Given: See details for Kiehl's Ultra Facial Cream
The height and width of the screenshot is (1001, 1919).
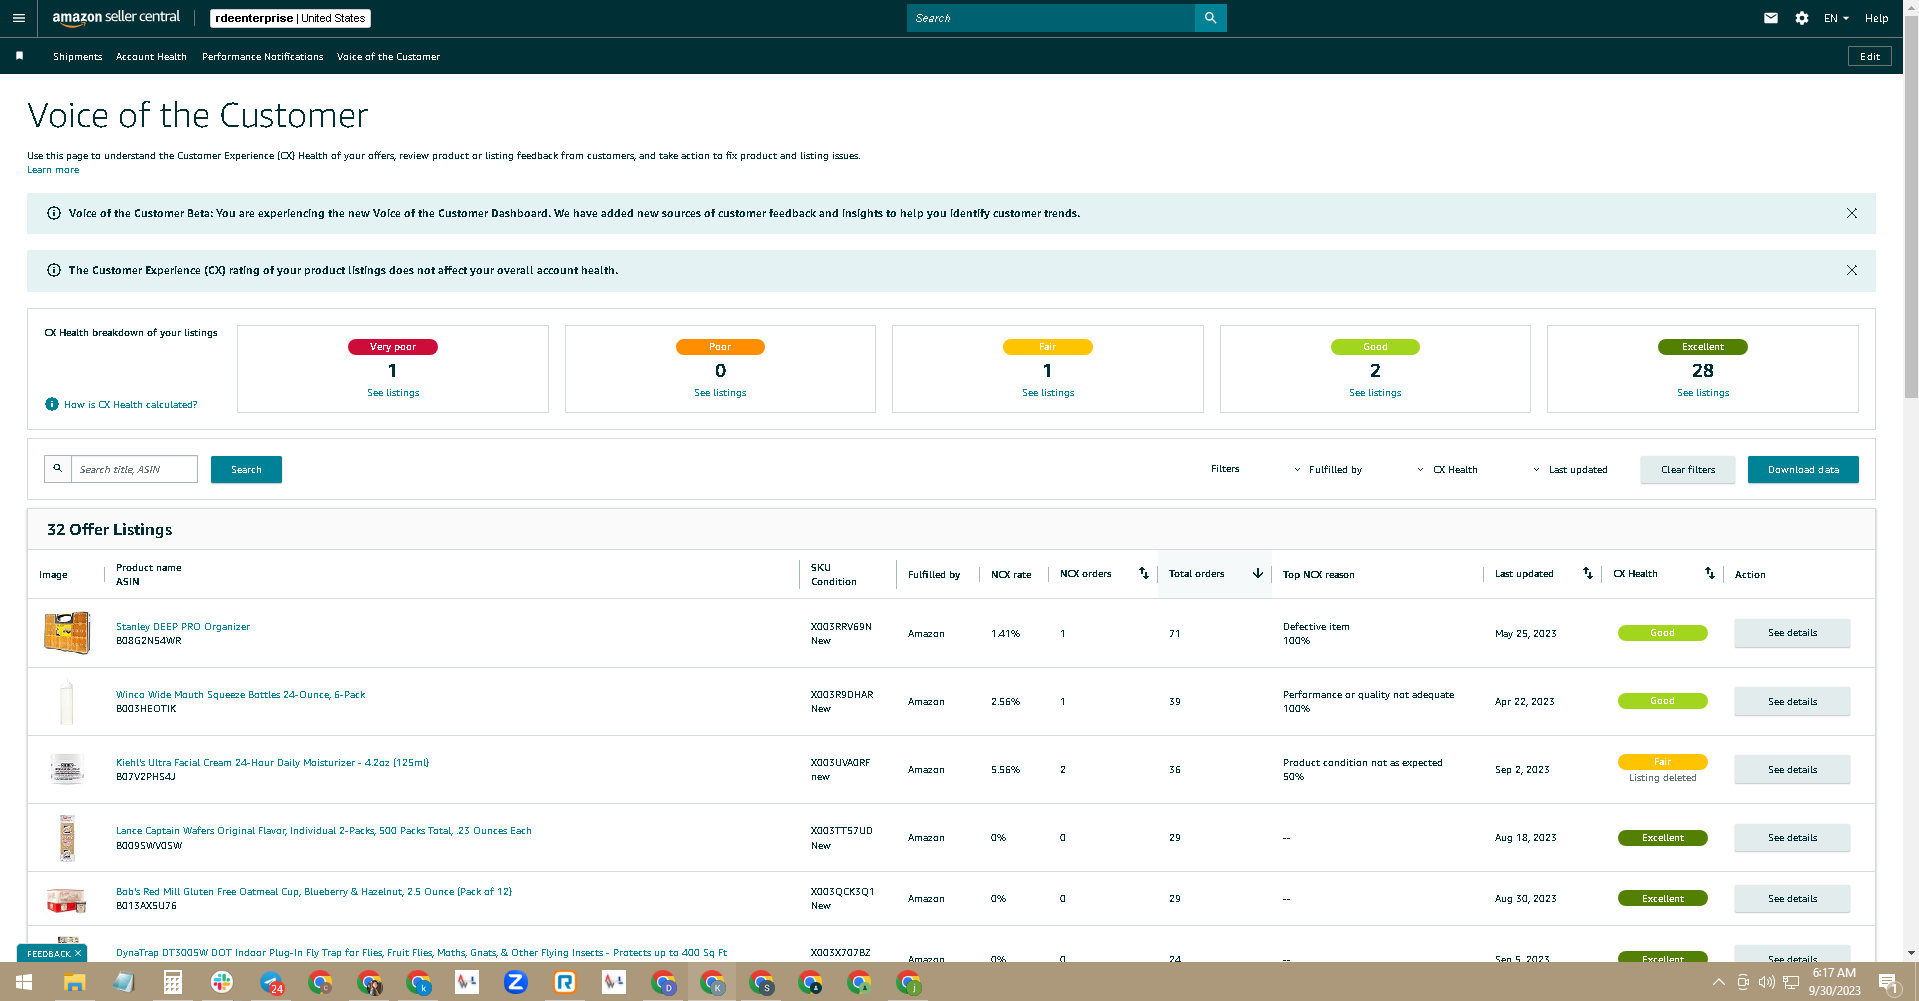Looking at the screenshot, I should coord(1792,769).
